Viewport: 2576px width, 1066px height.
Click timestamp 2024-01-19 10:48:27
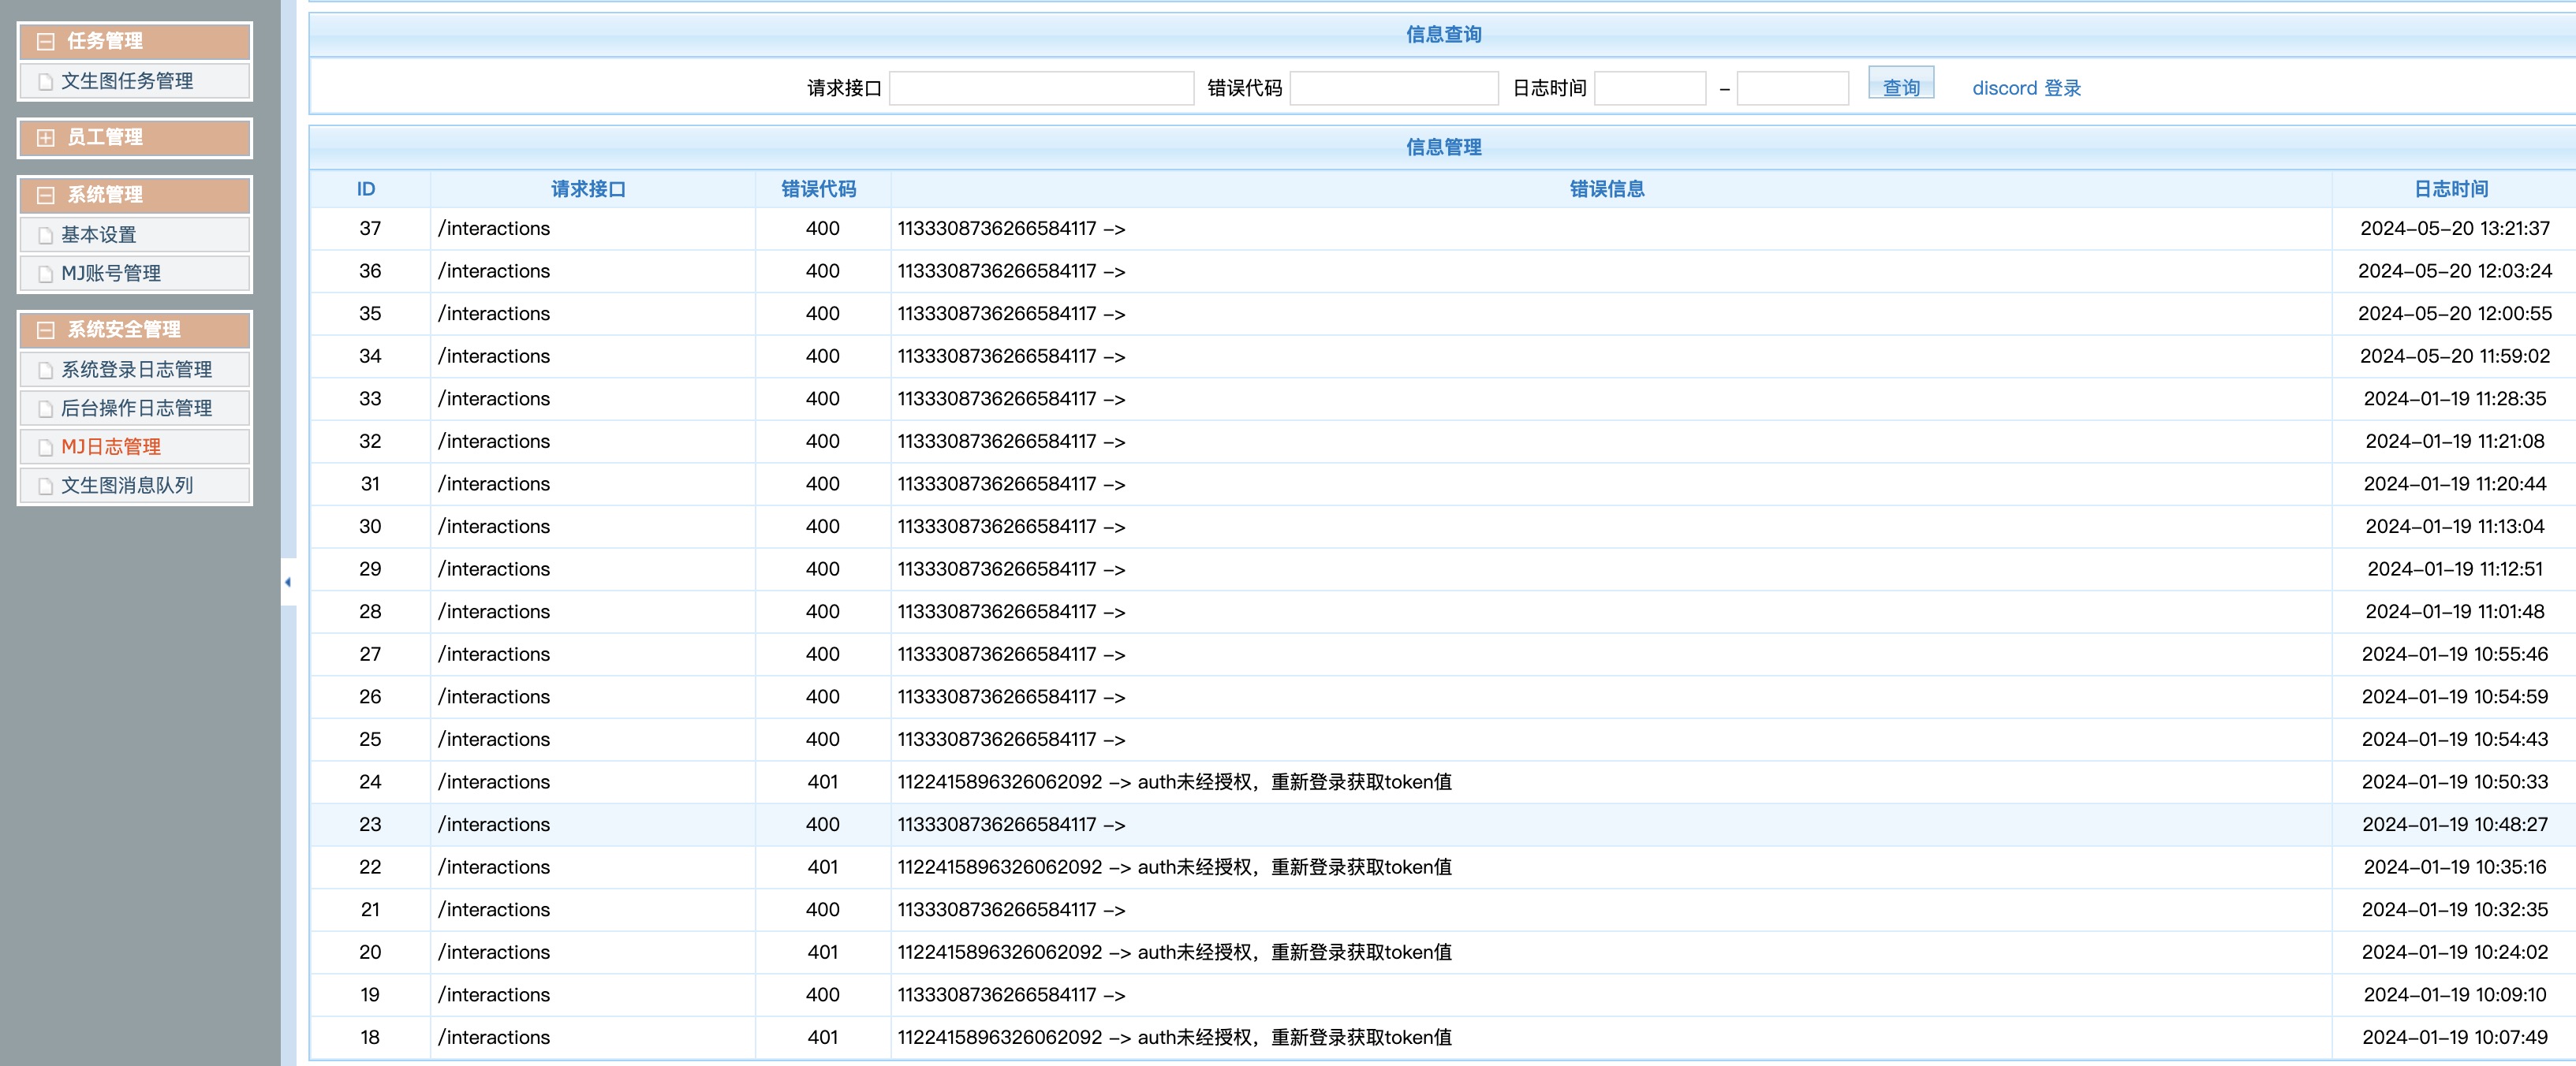[2455, 825]
